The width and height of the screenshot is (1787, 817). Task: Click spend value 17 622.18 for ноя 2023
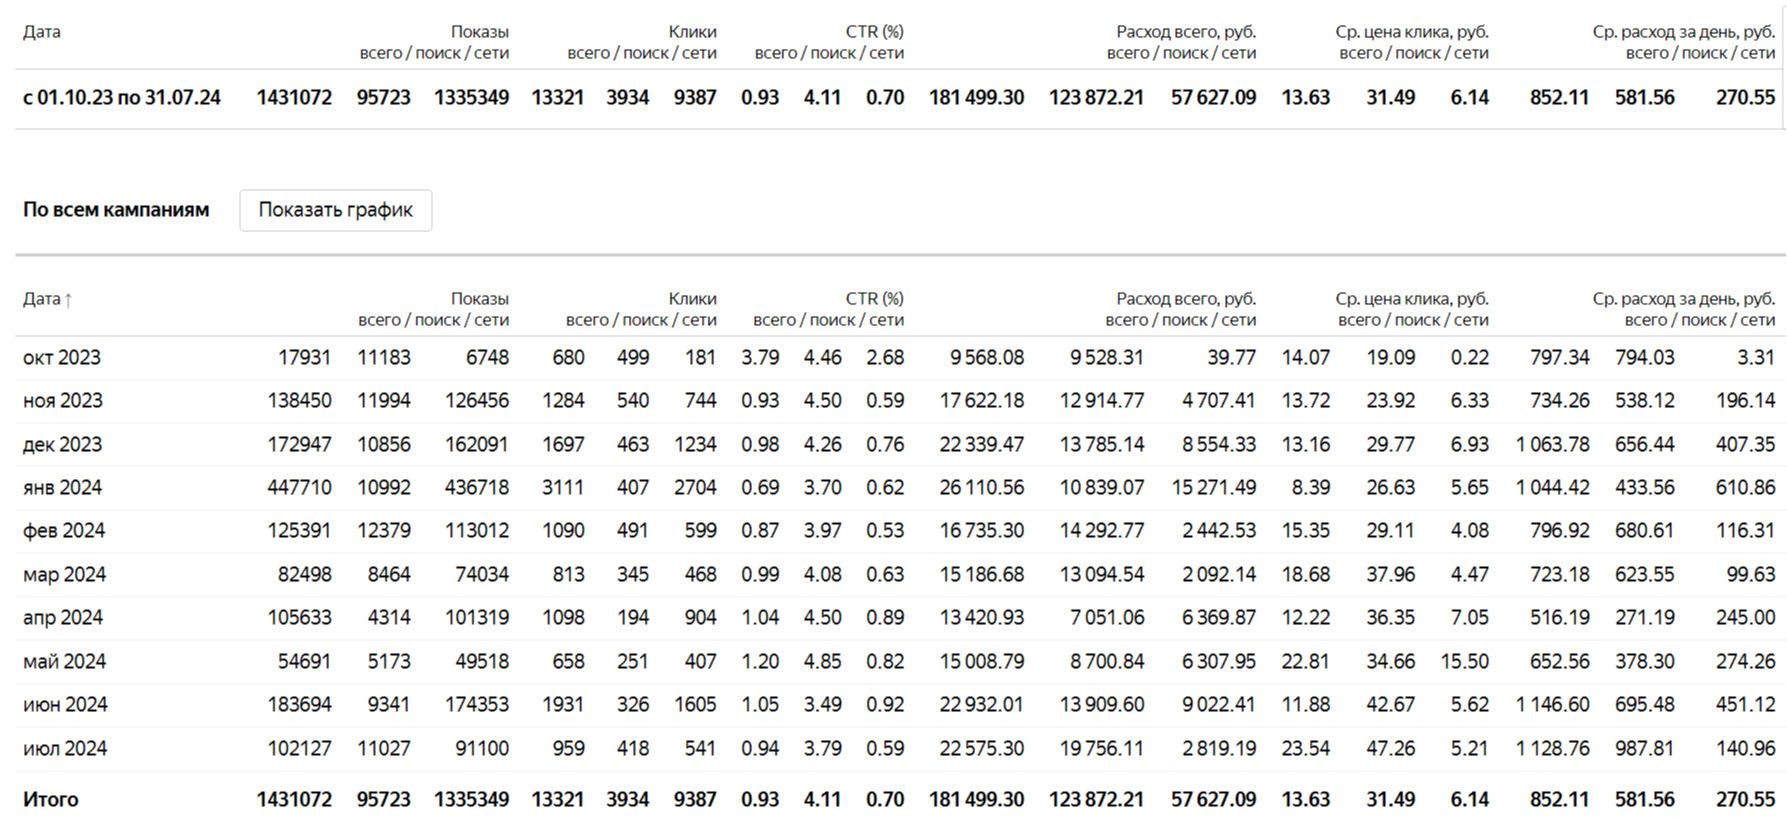[982, 400]
